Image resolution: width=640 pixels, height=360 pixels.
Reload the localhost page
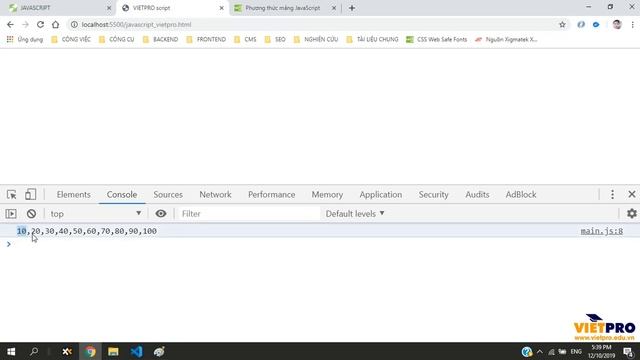(40, 24)
